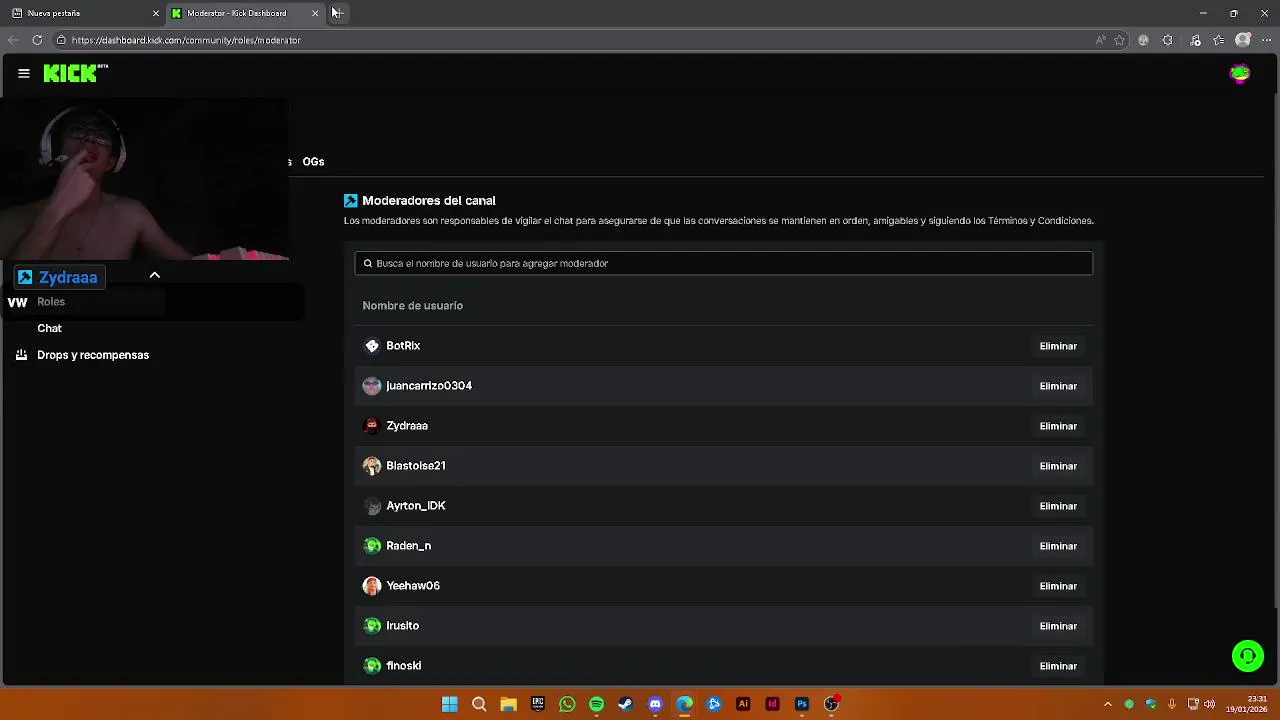Open Drops y recompensas in sidebar

93,355
